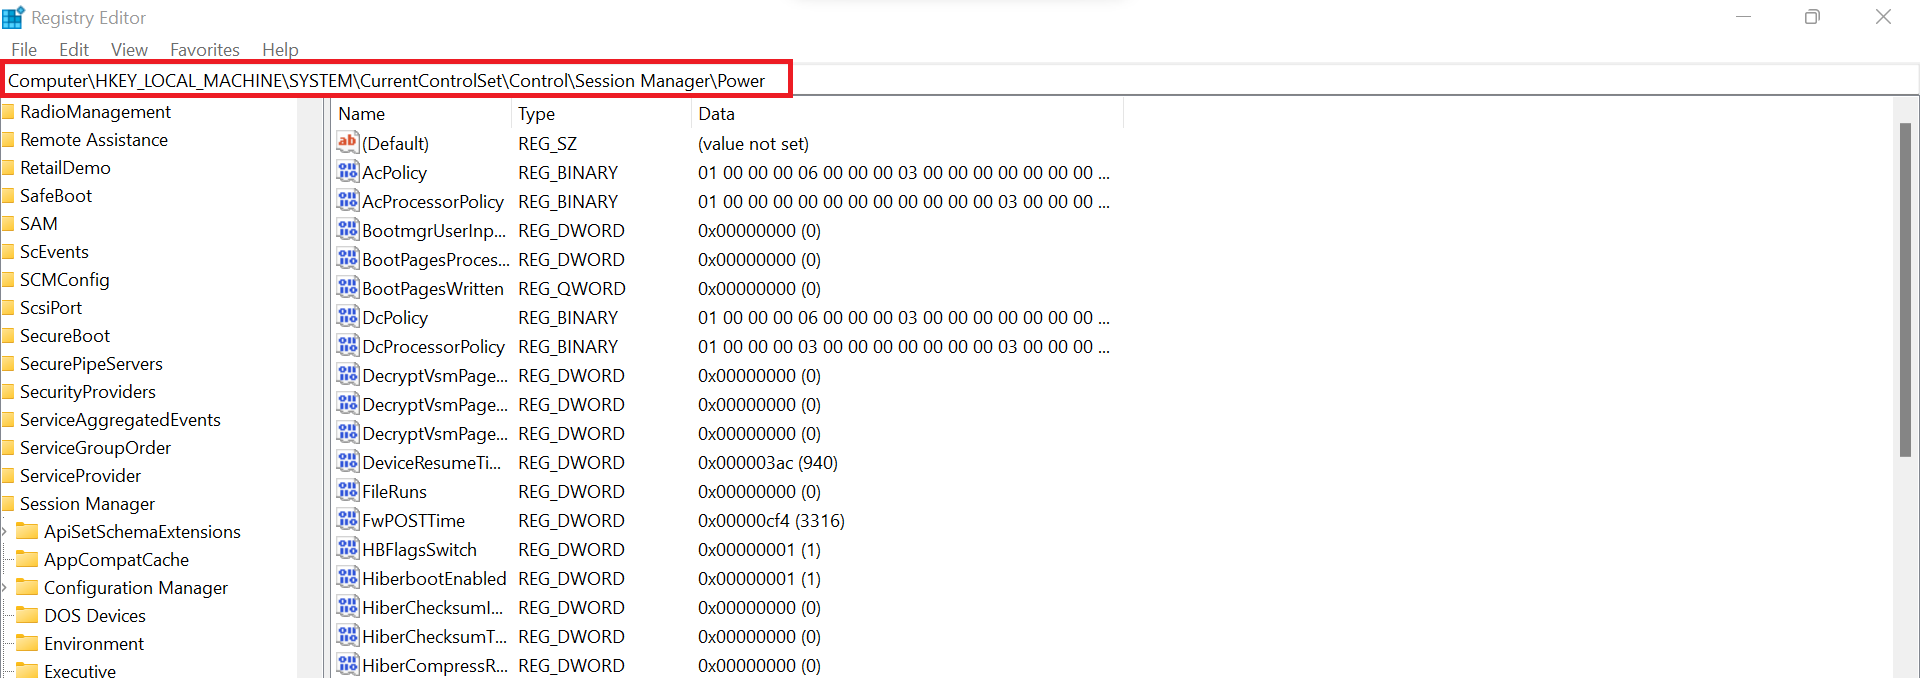Select the ScsiPort key
The image size is (1920, 678).
[51, 308]
